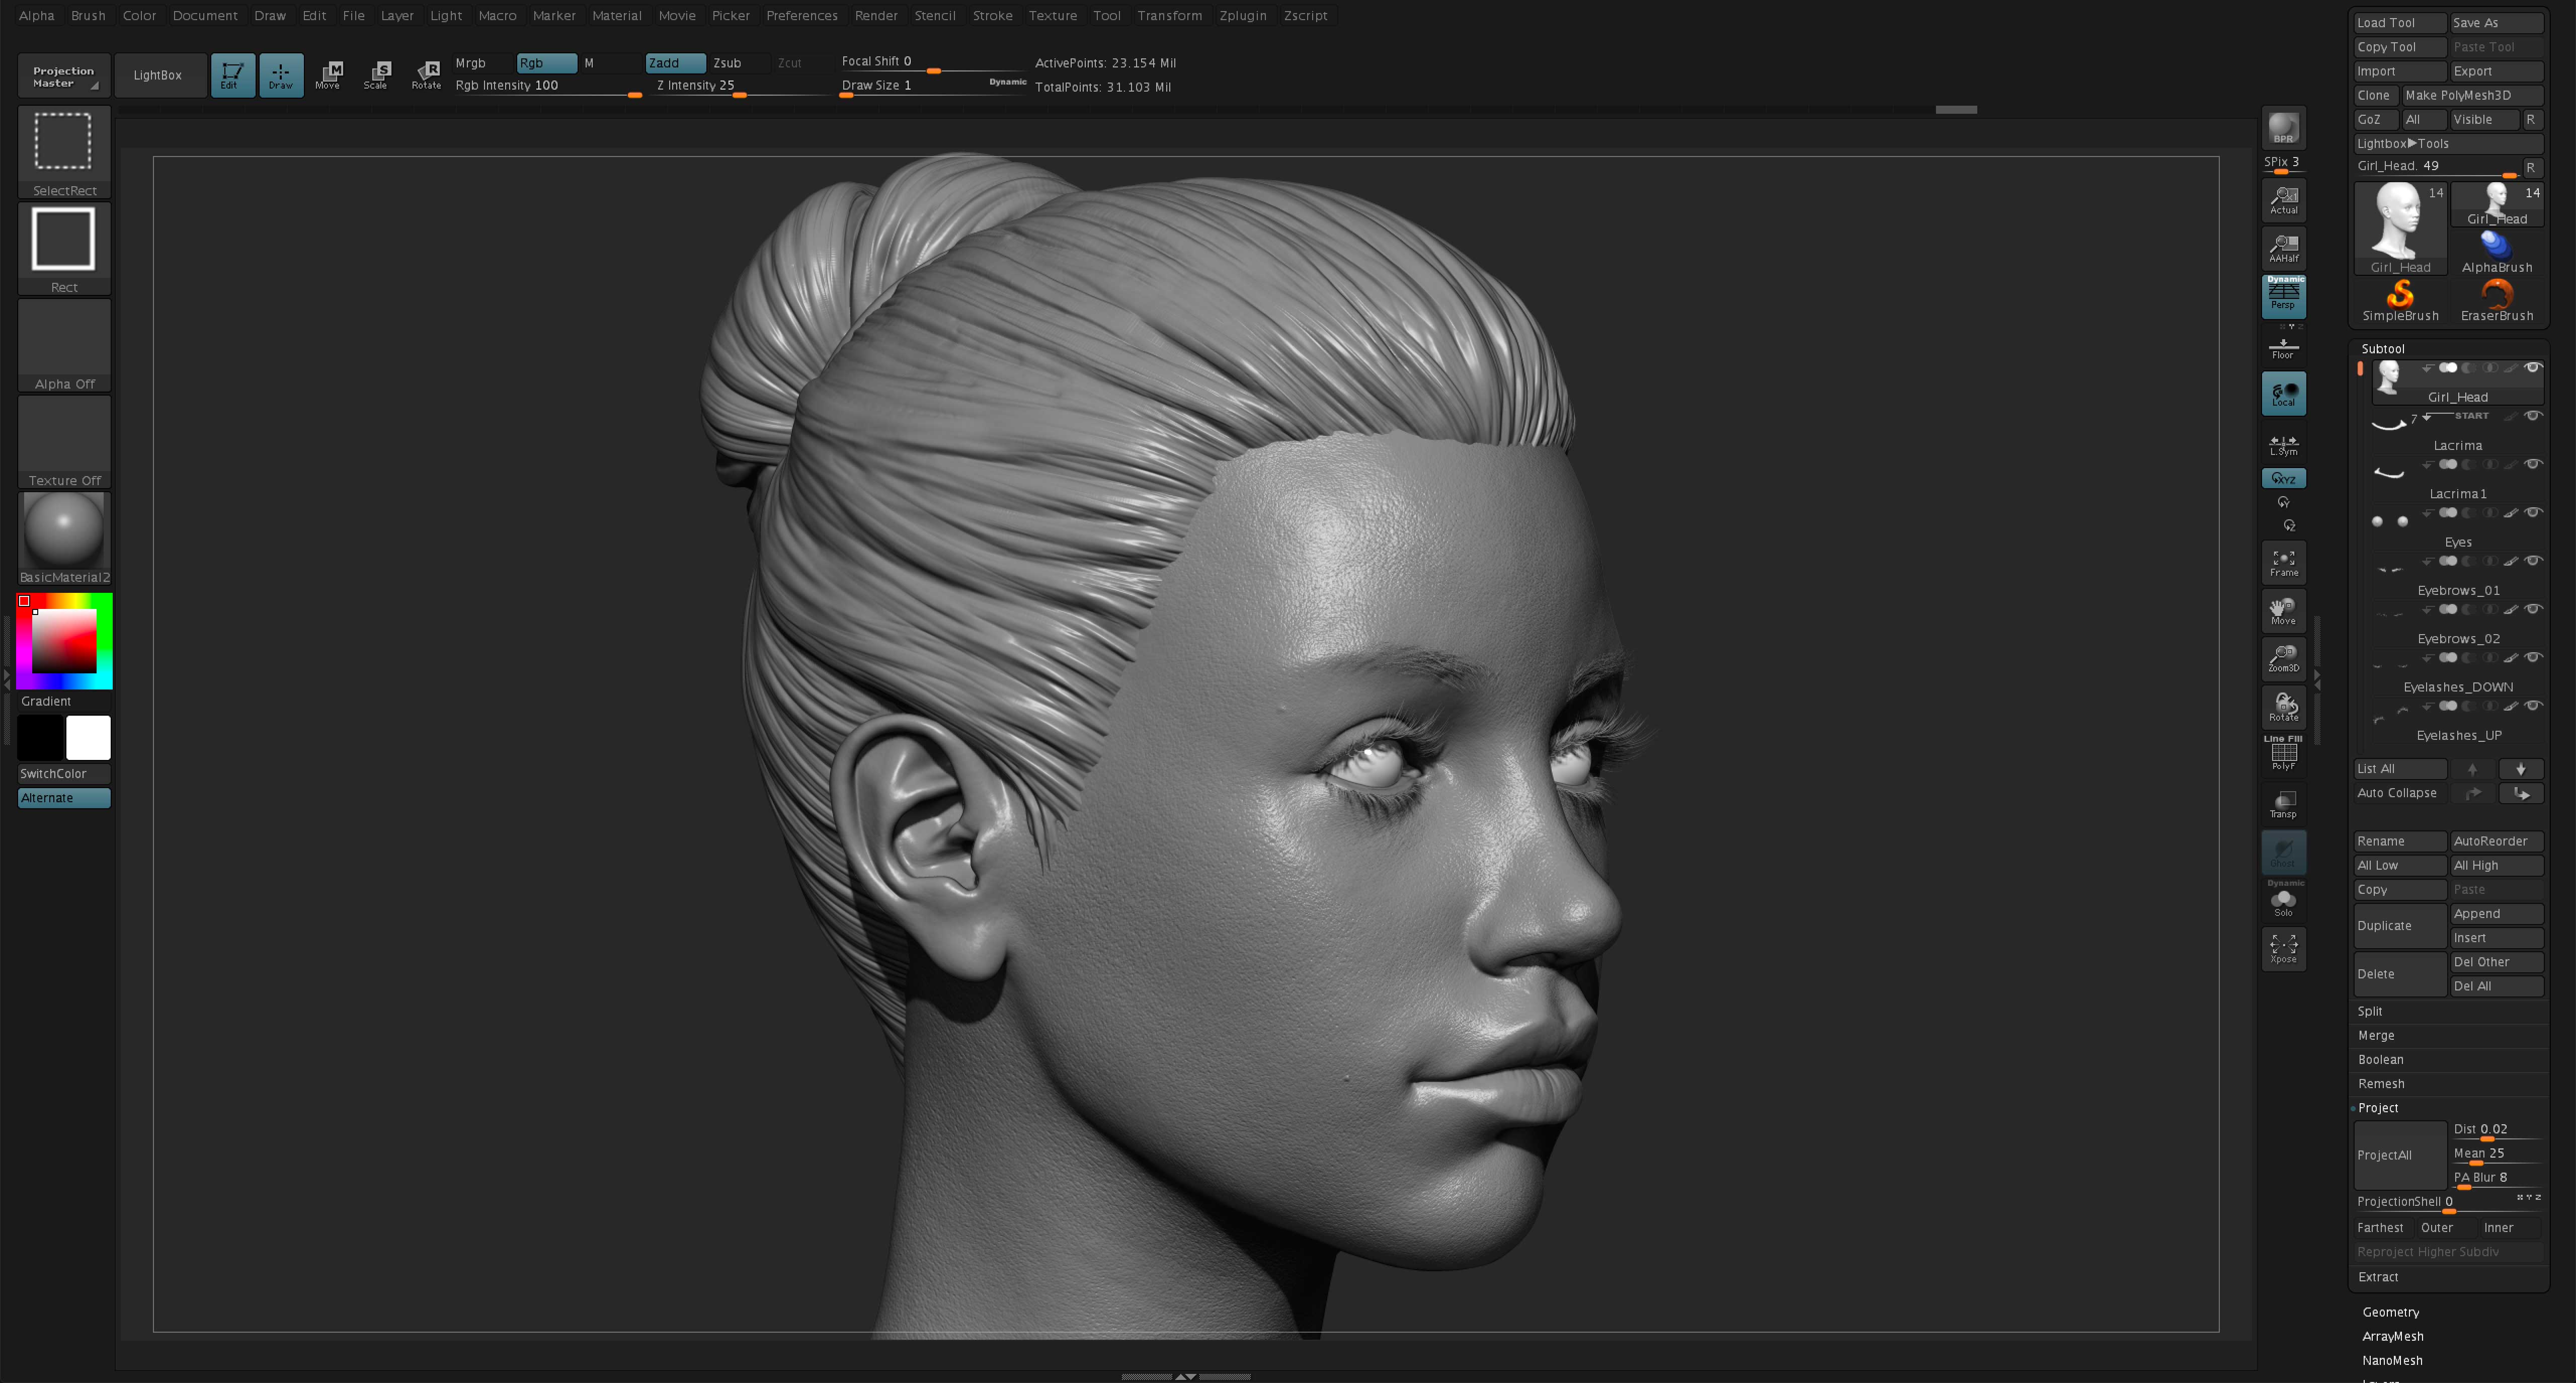Screen dimensions: 2576x1383
Task: Open the Zplugin menu
Action: (1243, 15)
